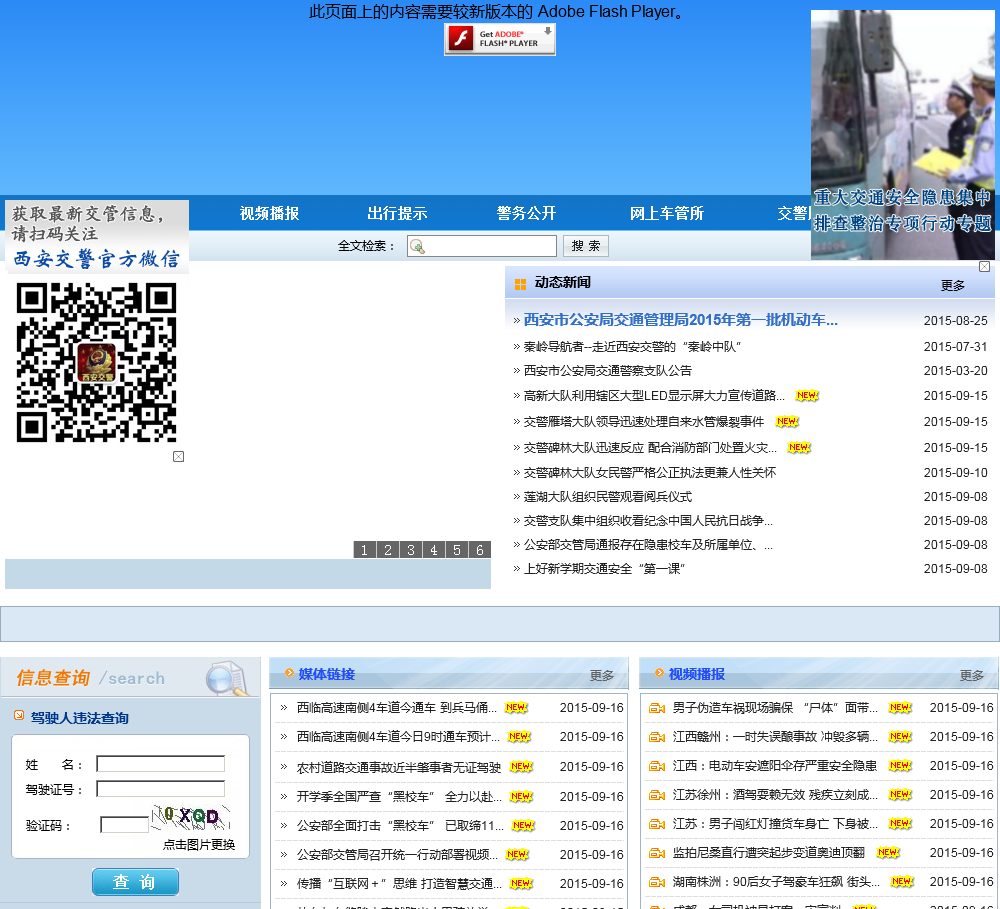Screen dimensions: 1000x909
Task: Select slide 5 in the slideshow pager
Action: [457, 550]
